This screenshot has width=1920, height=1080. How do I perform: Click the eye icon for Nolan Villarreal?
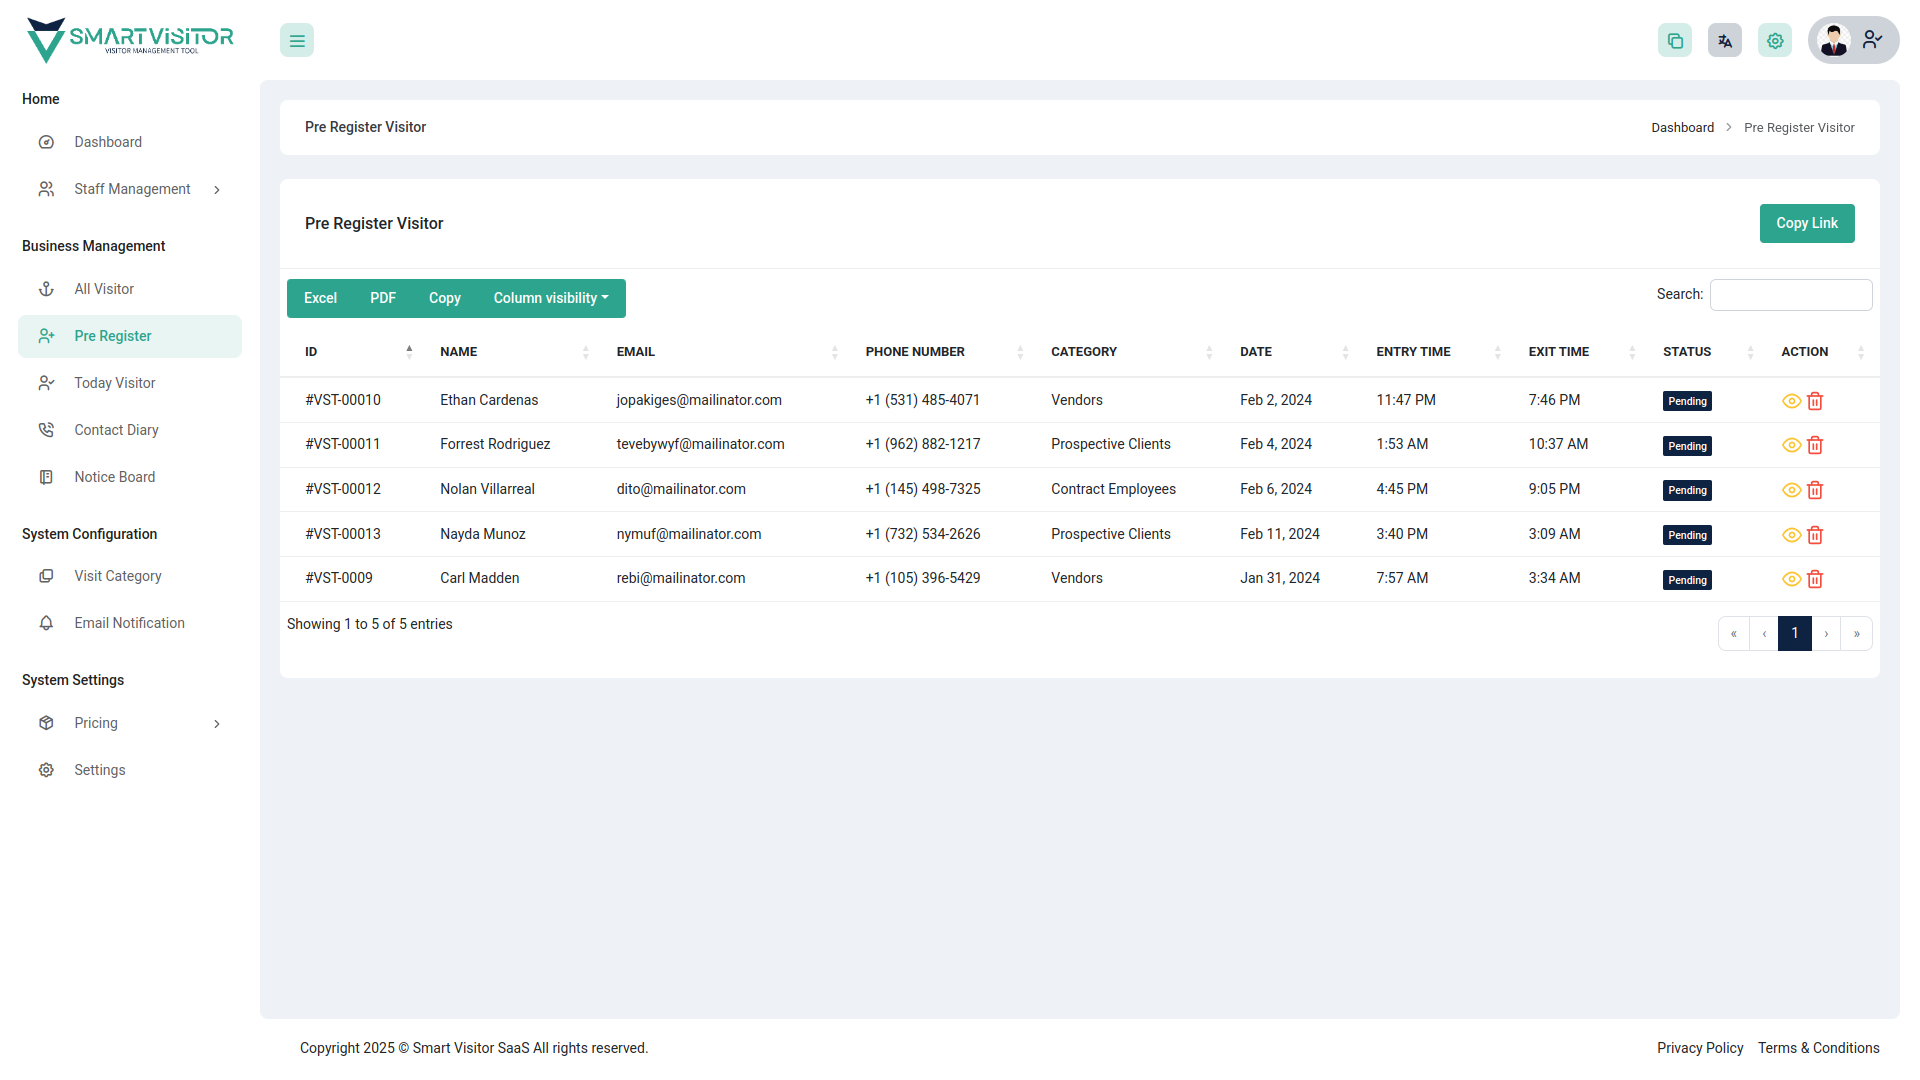coord(1791,490)
